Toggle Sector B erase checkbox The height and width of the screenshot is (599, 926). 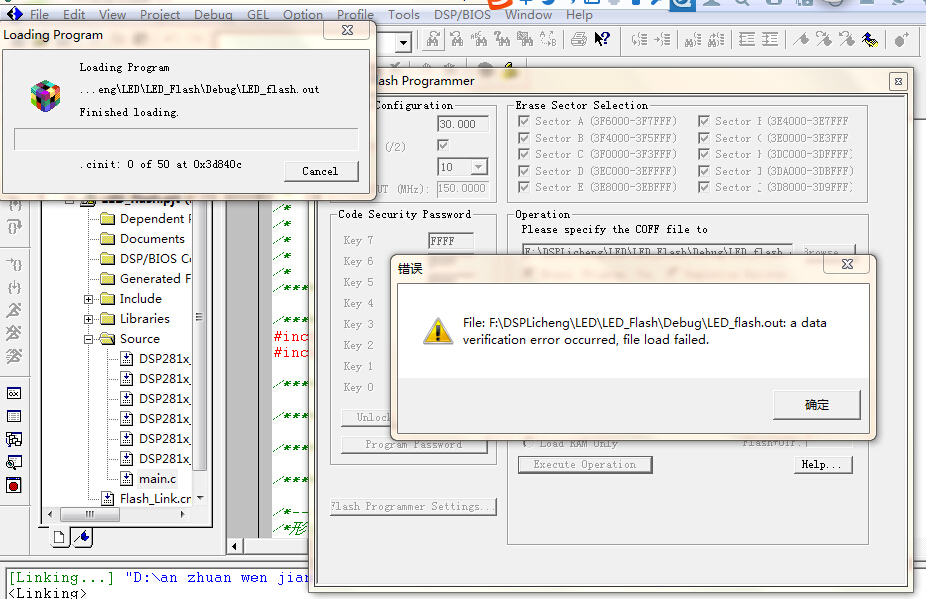point(523,138)
